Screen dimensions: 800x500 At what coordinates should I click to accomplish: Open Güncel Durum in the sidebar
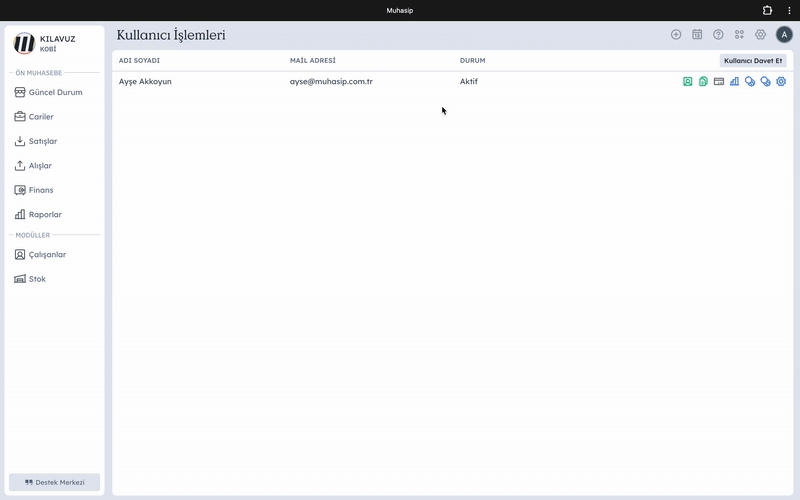pyautogui.click(x=56, y=92)
